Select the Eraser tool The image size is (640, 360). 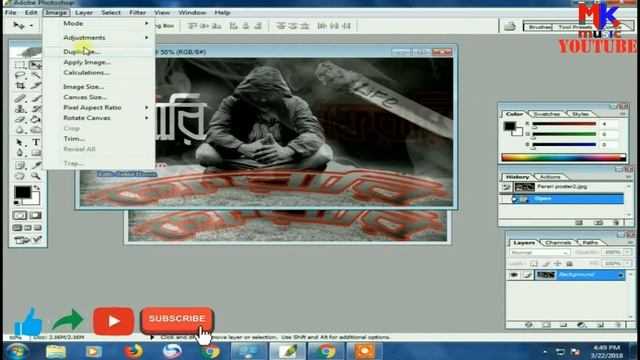click(x=20, y=120)
